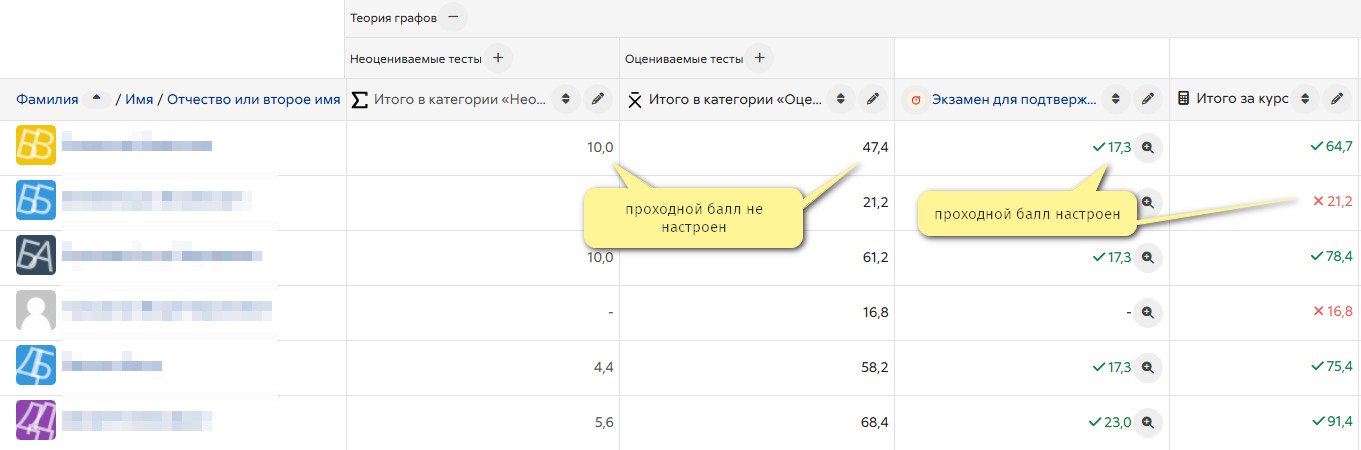Edit the Экзамен для подтверж... column
Viewport: 1361px width, 450px height.
1148,99
